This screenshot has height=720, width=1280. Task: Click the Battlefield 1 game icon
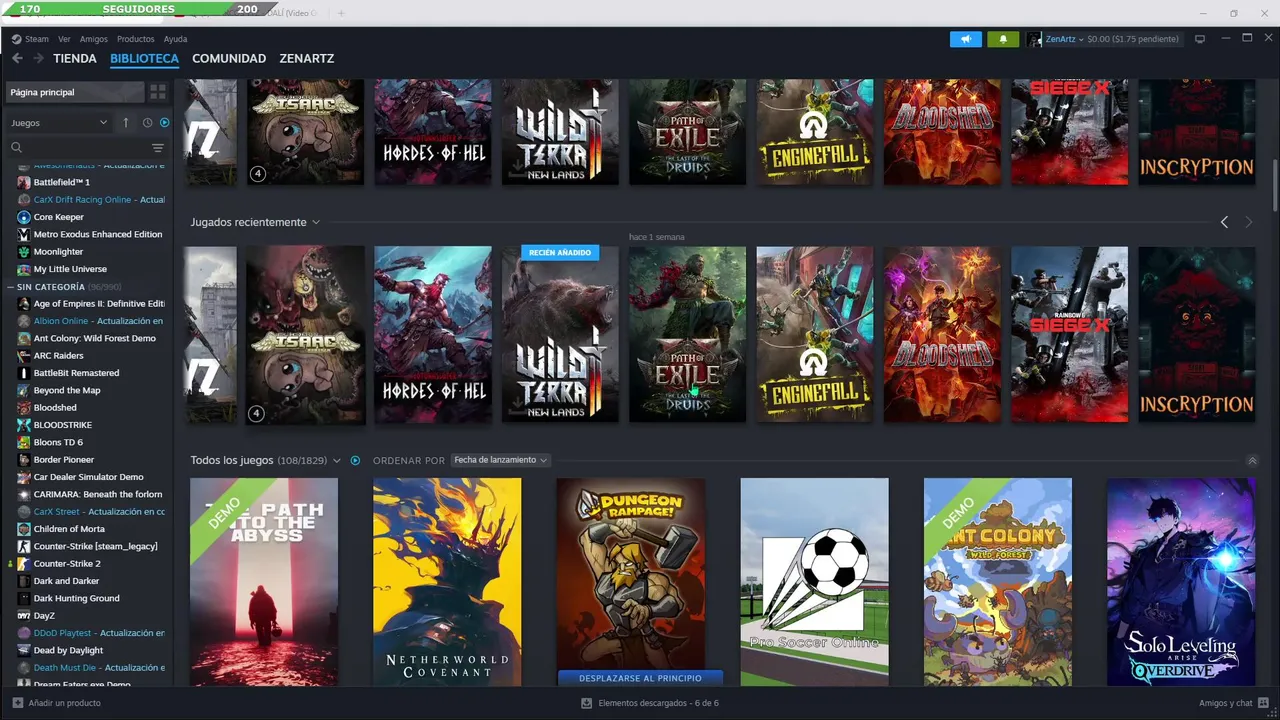point(24,182)
